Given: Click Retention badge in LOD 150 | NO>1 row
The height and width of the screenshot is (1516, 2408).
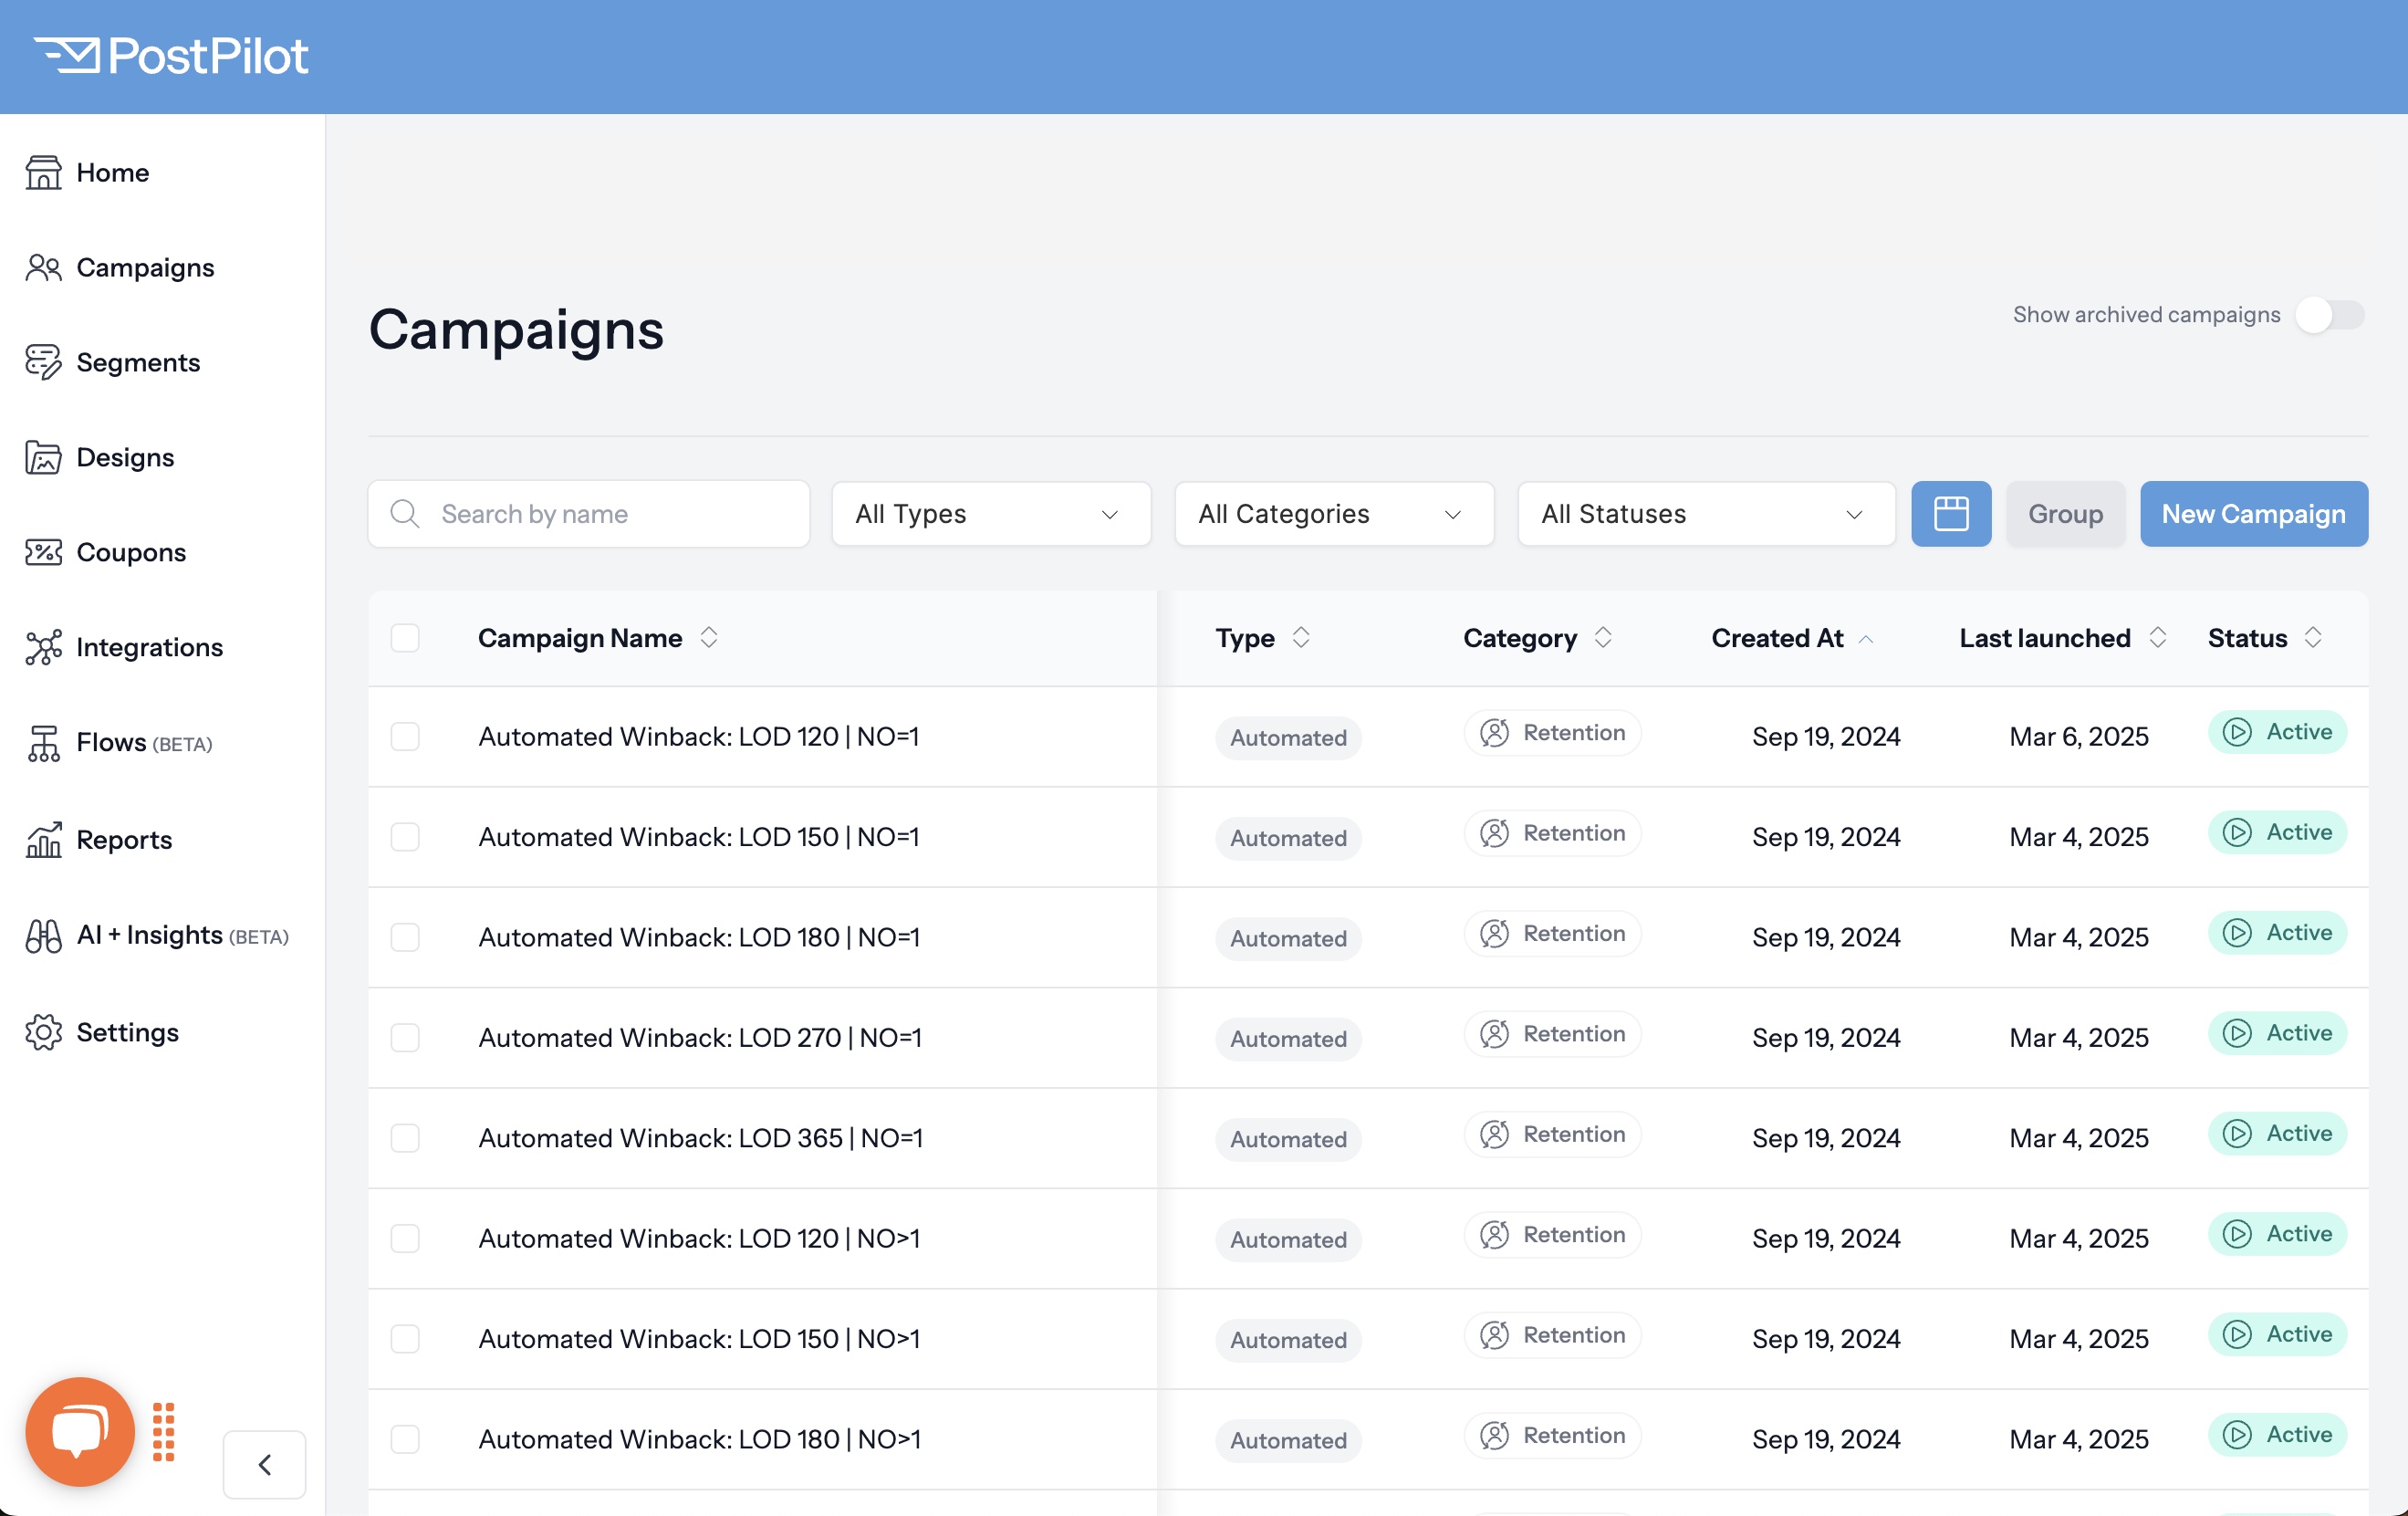Looking at the screenshot, I should 1552,1335.
